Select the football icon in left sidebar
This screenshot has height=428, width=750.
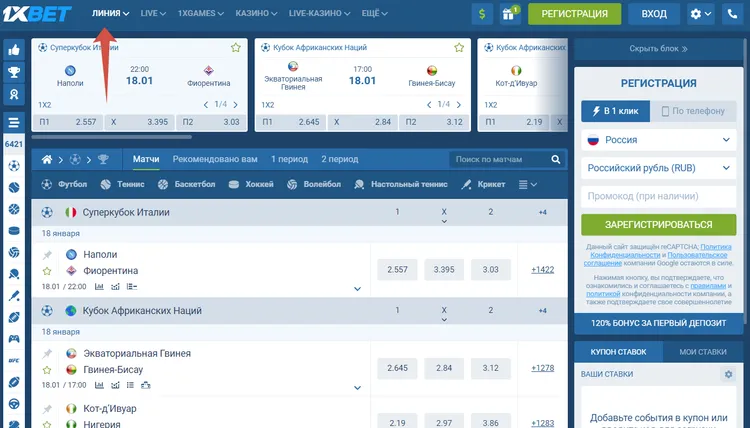click(14, 166)
